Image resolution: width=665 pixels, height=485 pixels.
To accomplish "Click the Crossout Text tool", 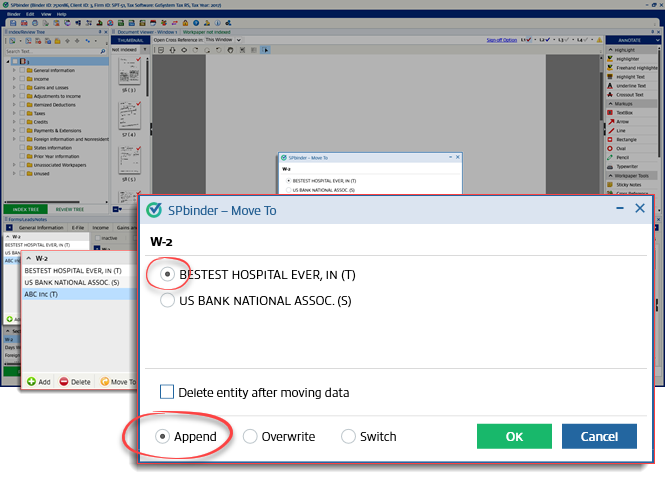I will point(629,94).
